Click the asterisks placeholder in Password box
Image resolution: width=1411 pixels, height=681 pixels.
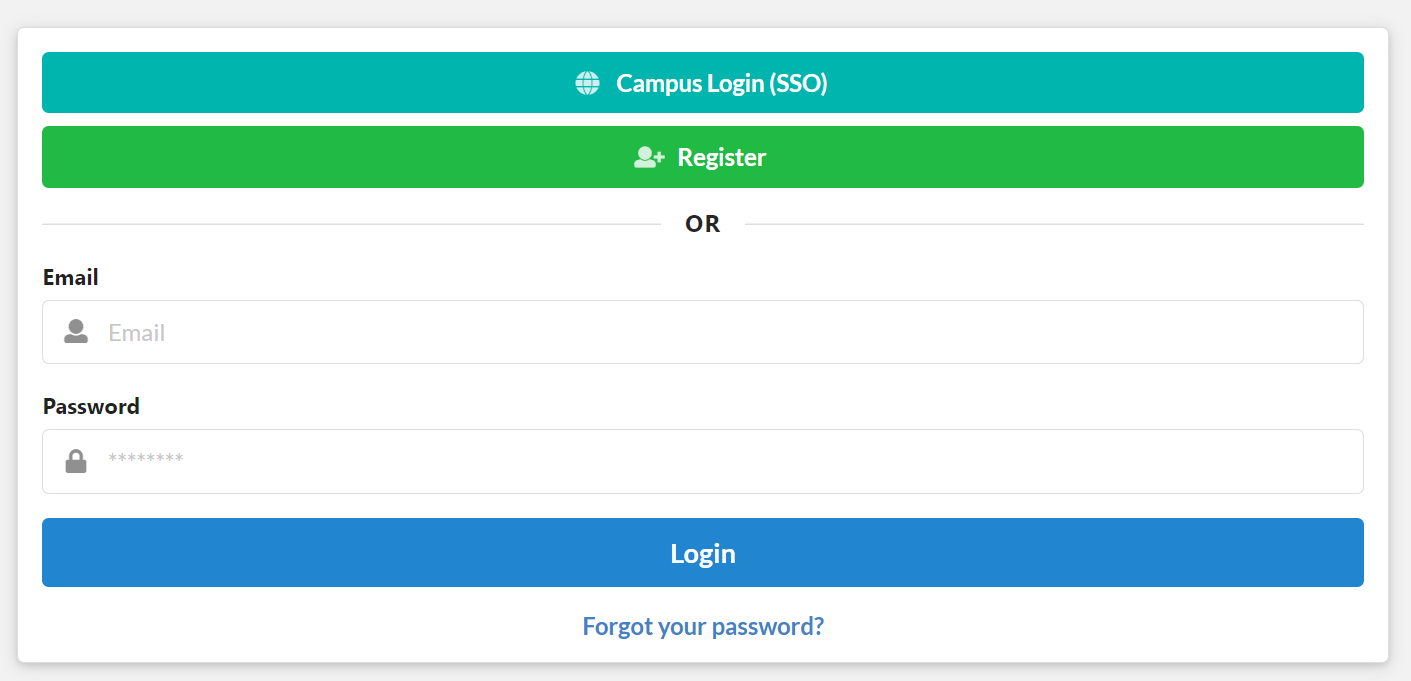tap(146, 460)
